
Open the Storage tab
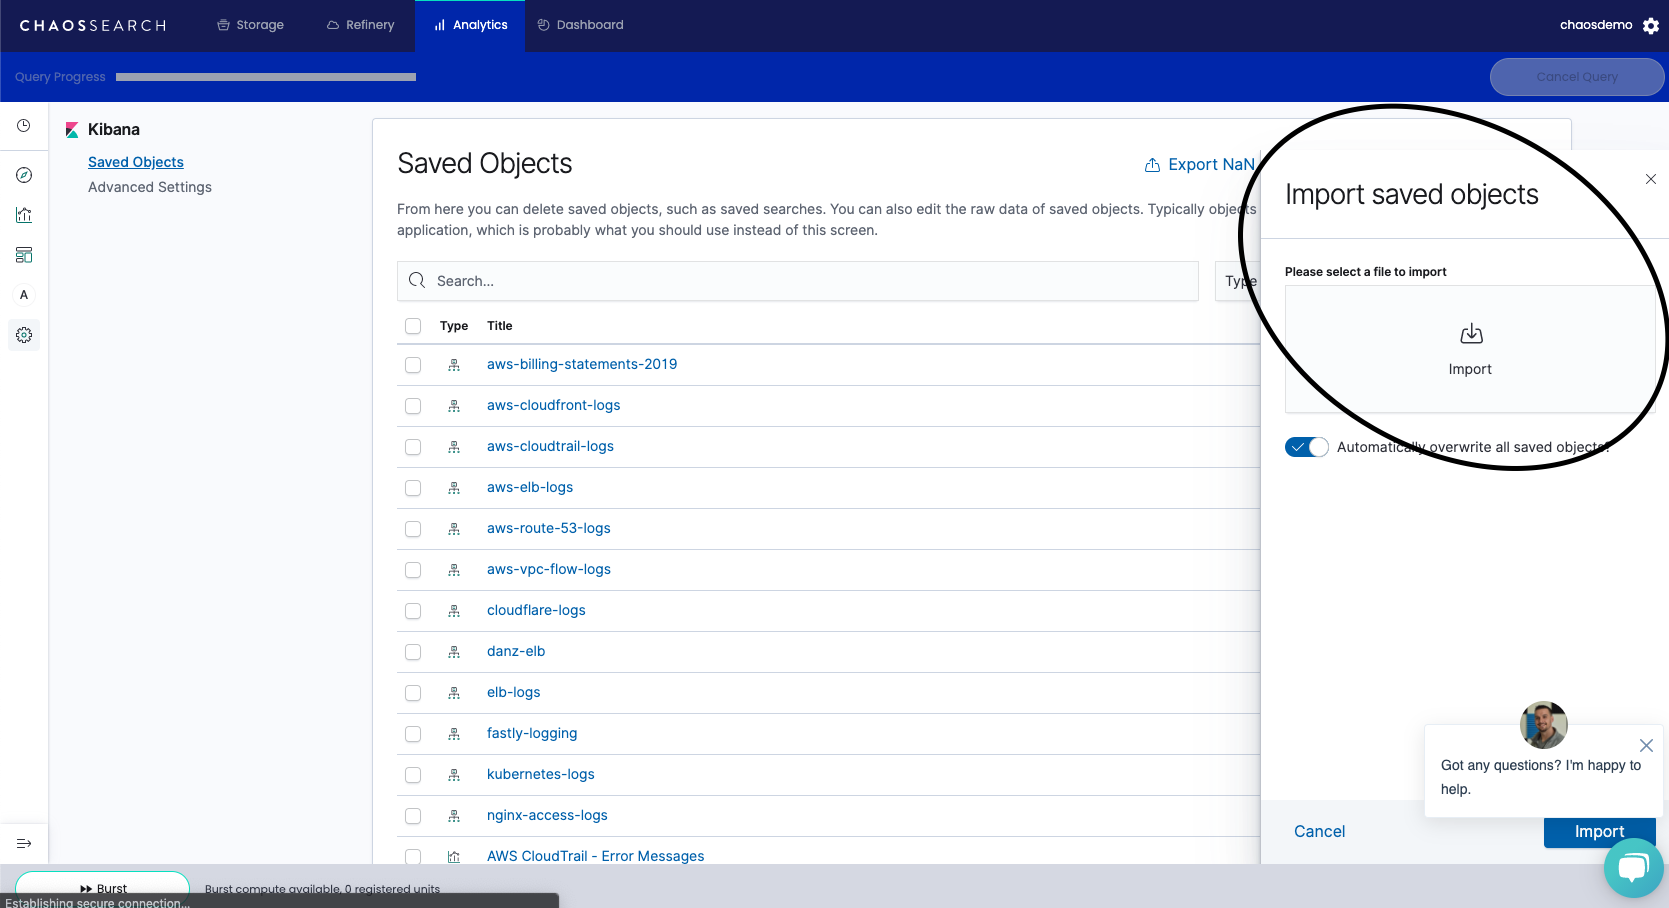[250, 25]
